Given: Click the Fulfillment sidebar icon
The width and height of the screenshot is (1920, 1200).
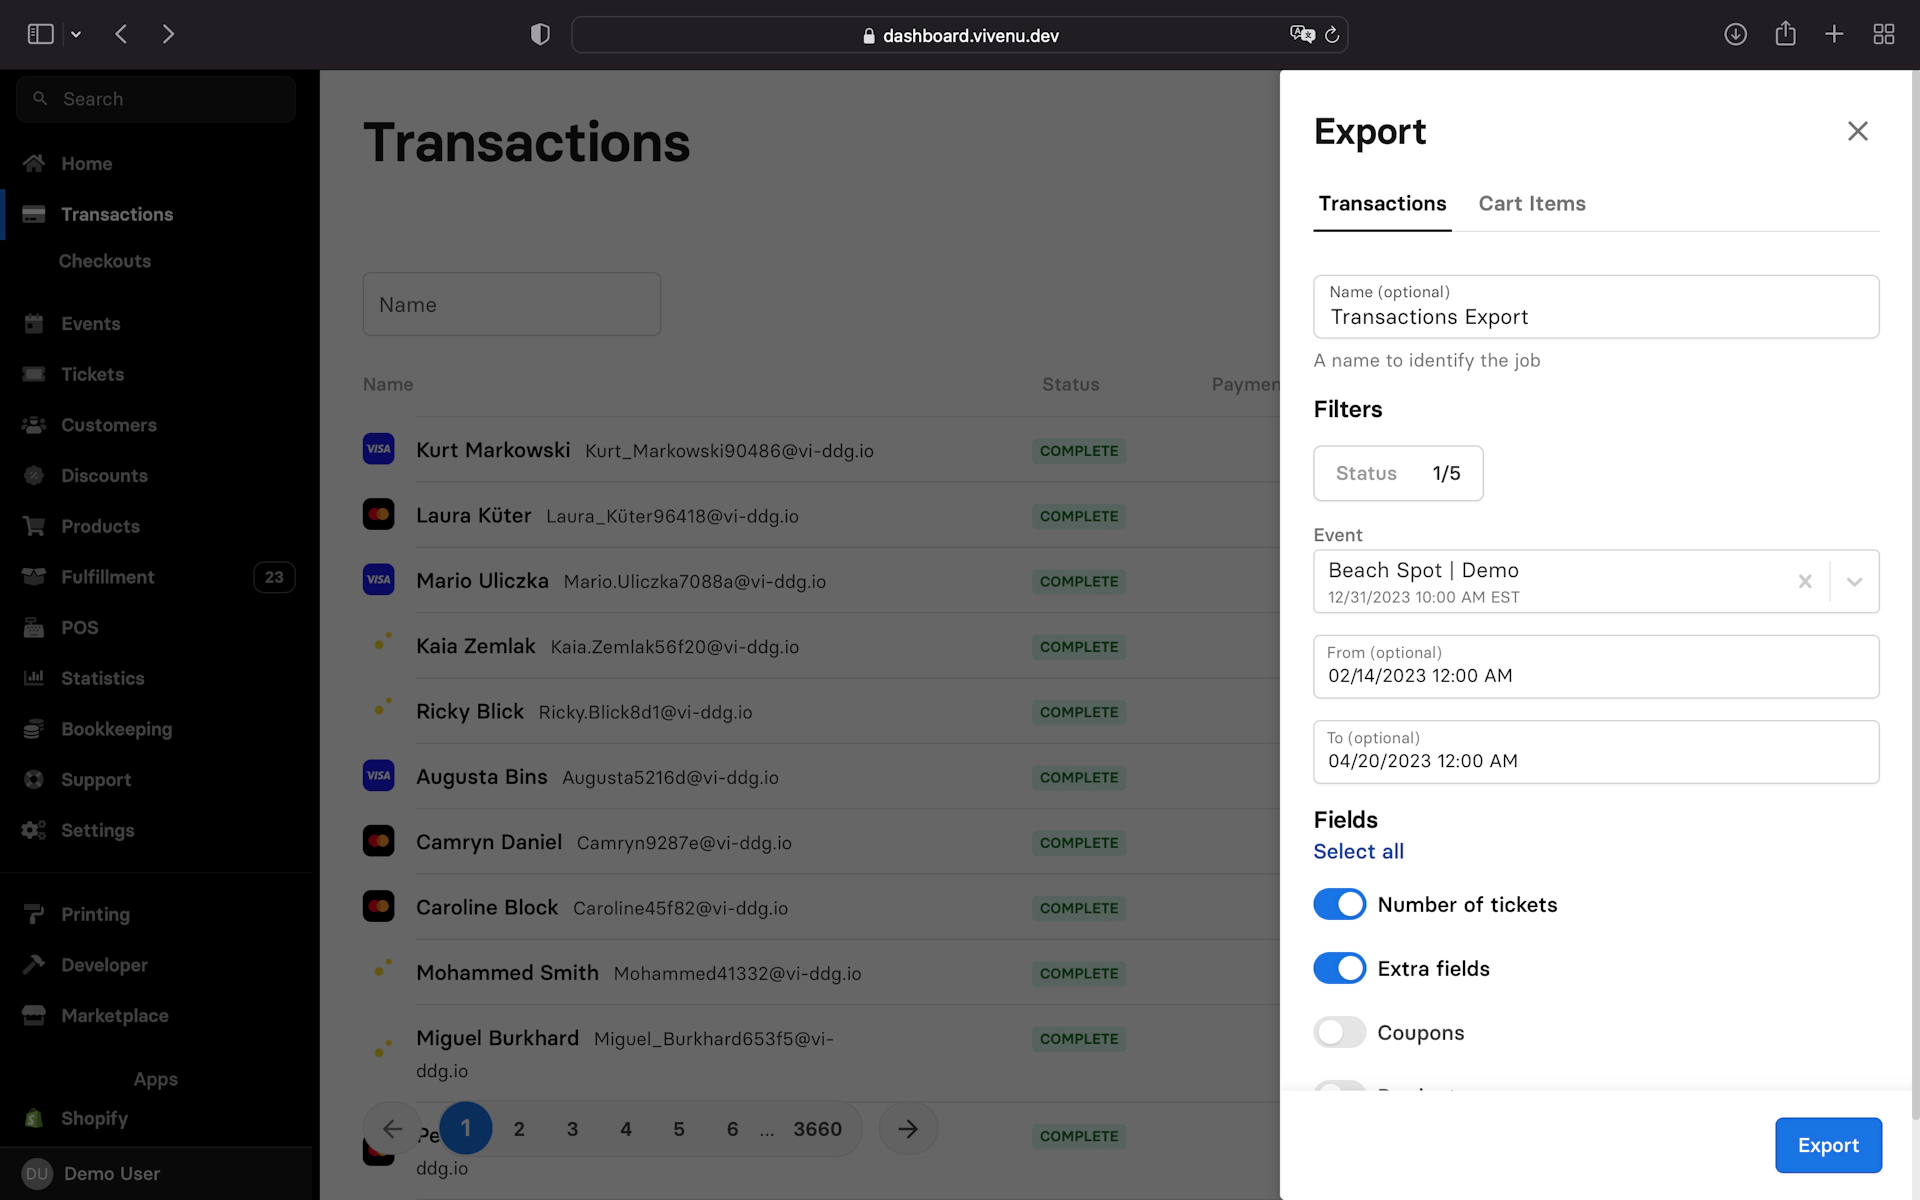Looking at the screenshot, I should point(34,577).
